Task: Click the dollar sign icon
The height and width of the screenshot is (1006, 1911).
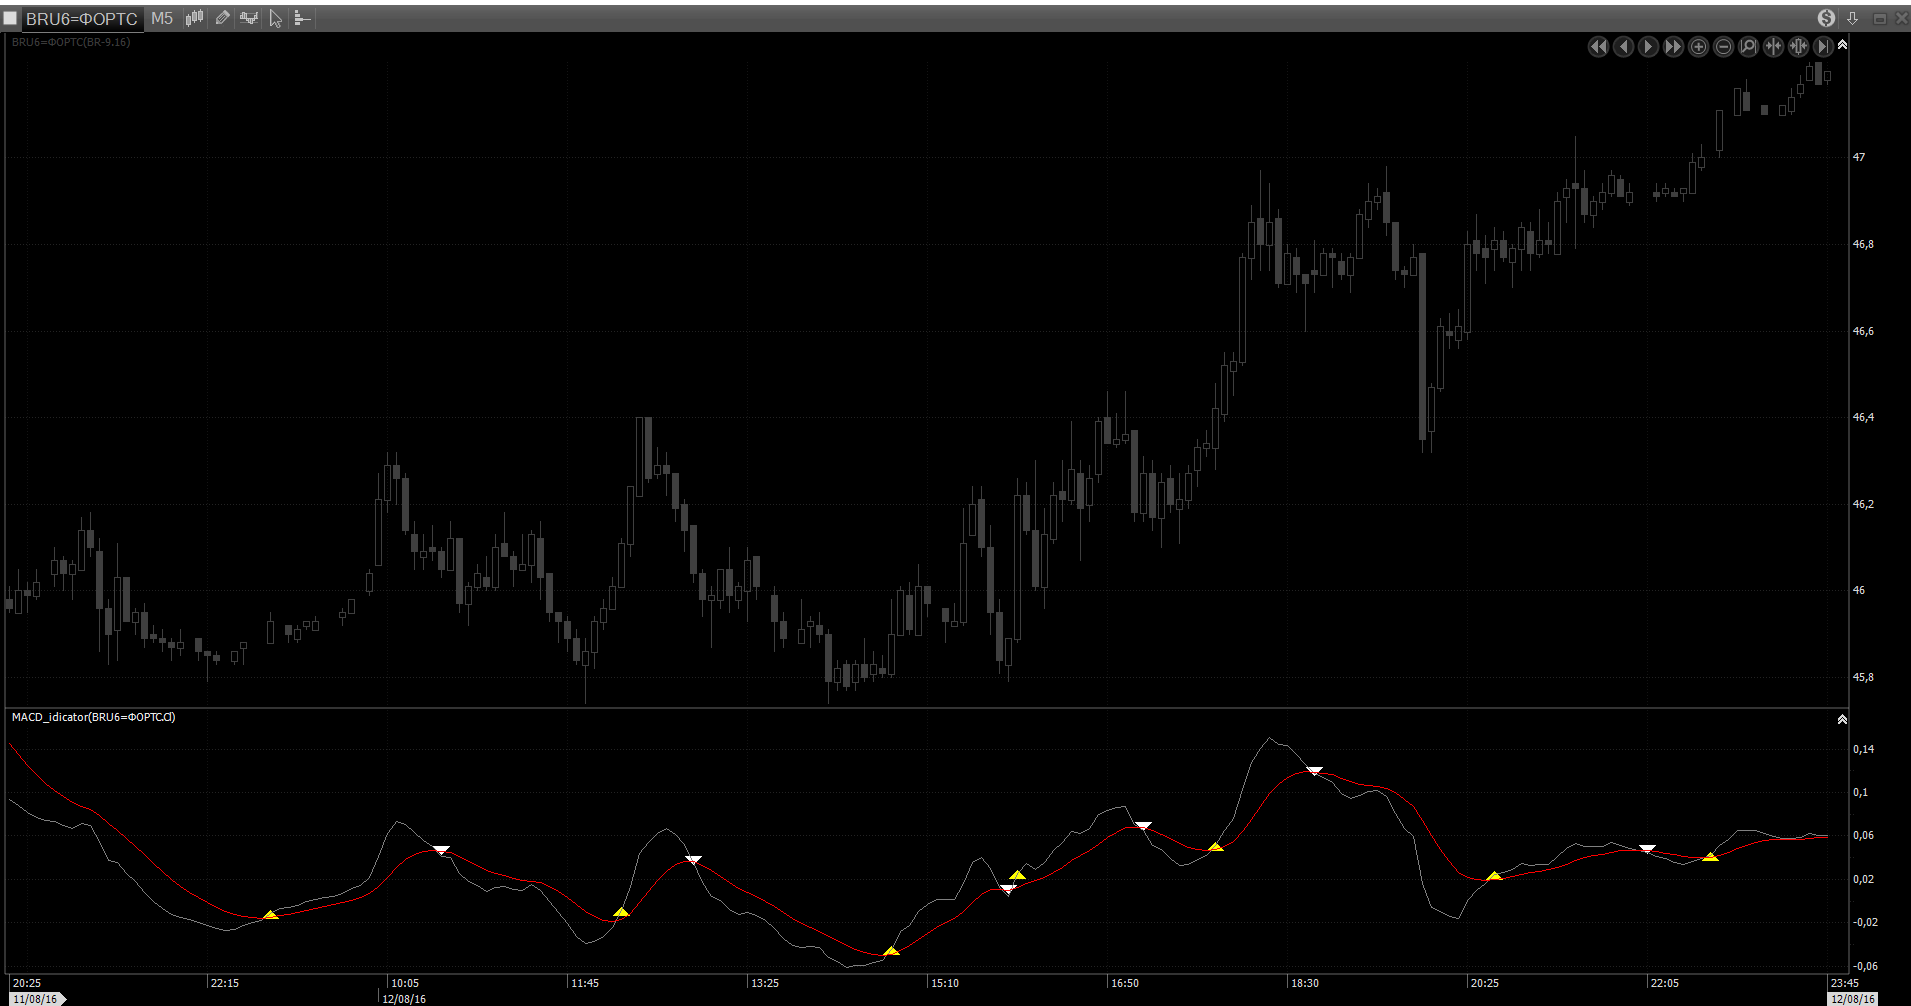Action: [x=1826, y=18]
